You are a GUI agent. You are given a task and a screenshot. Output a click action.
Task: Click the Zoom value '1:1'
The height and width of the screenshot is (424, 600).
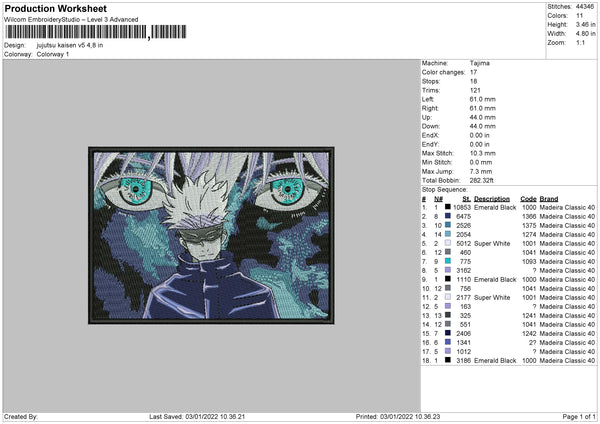click(580, 42)
